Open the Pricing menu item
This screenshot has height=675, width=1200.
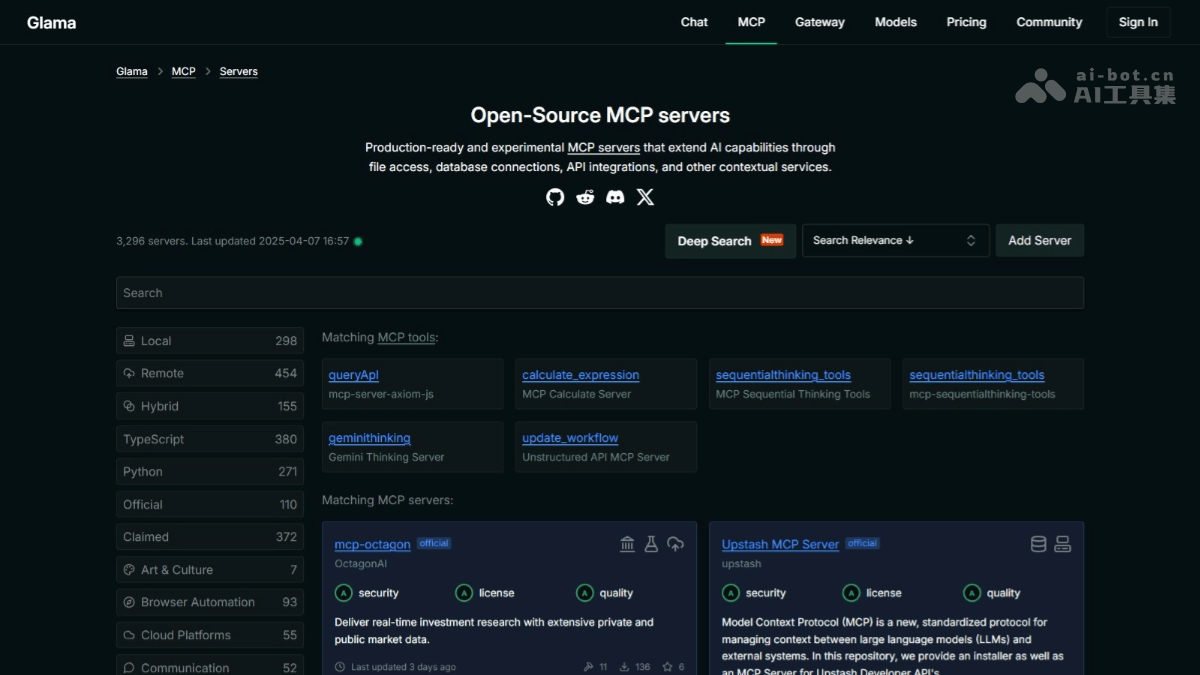[x=966, y=22]
